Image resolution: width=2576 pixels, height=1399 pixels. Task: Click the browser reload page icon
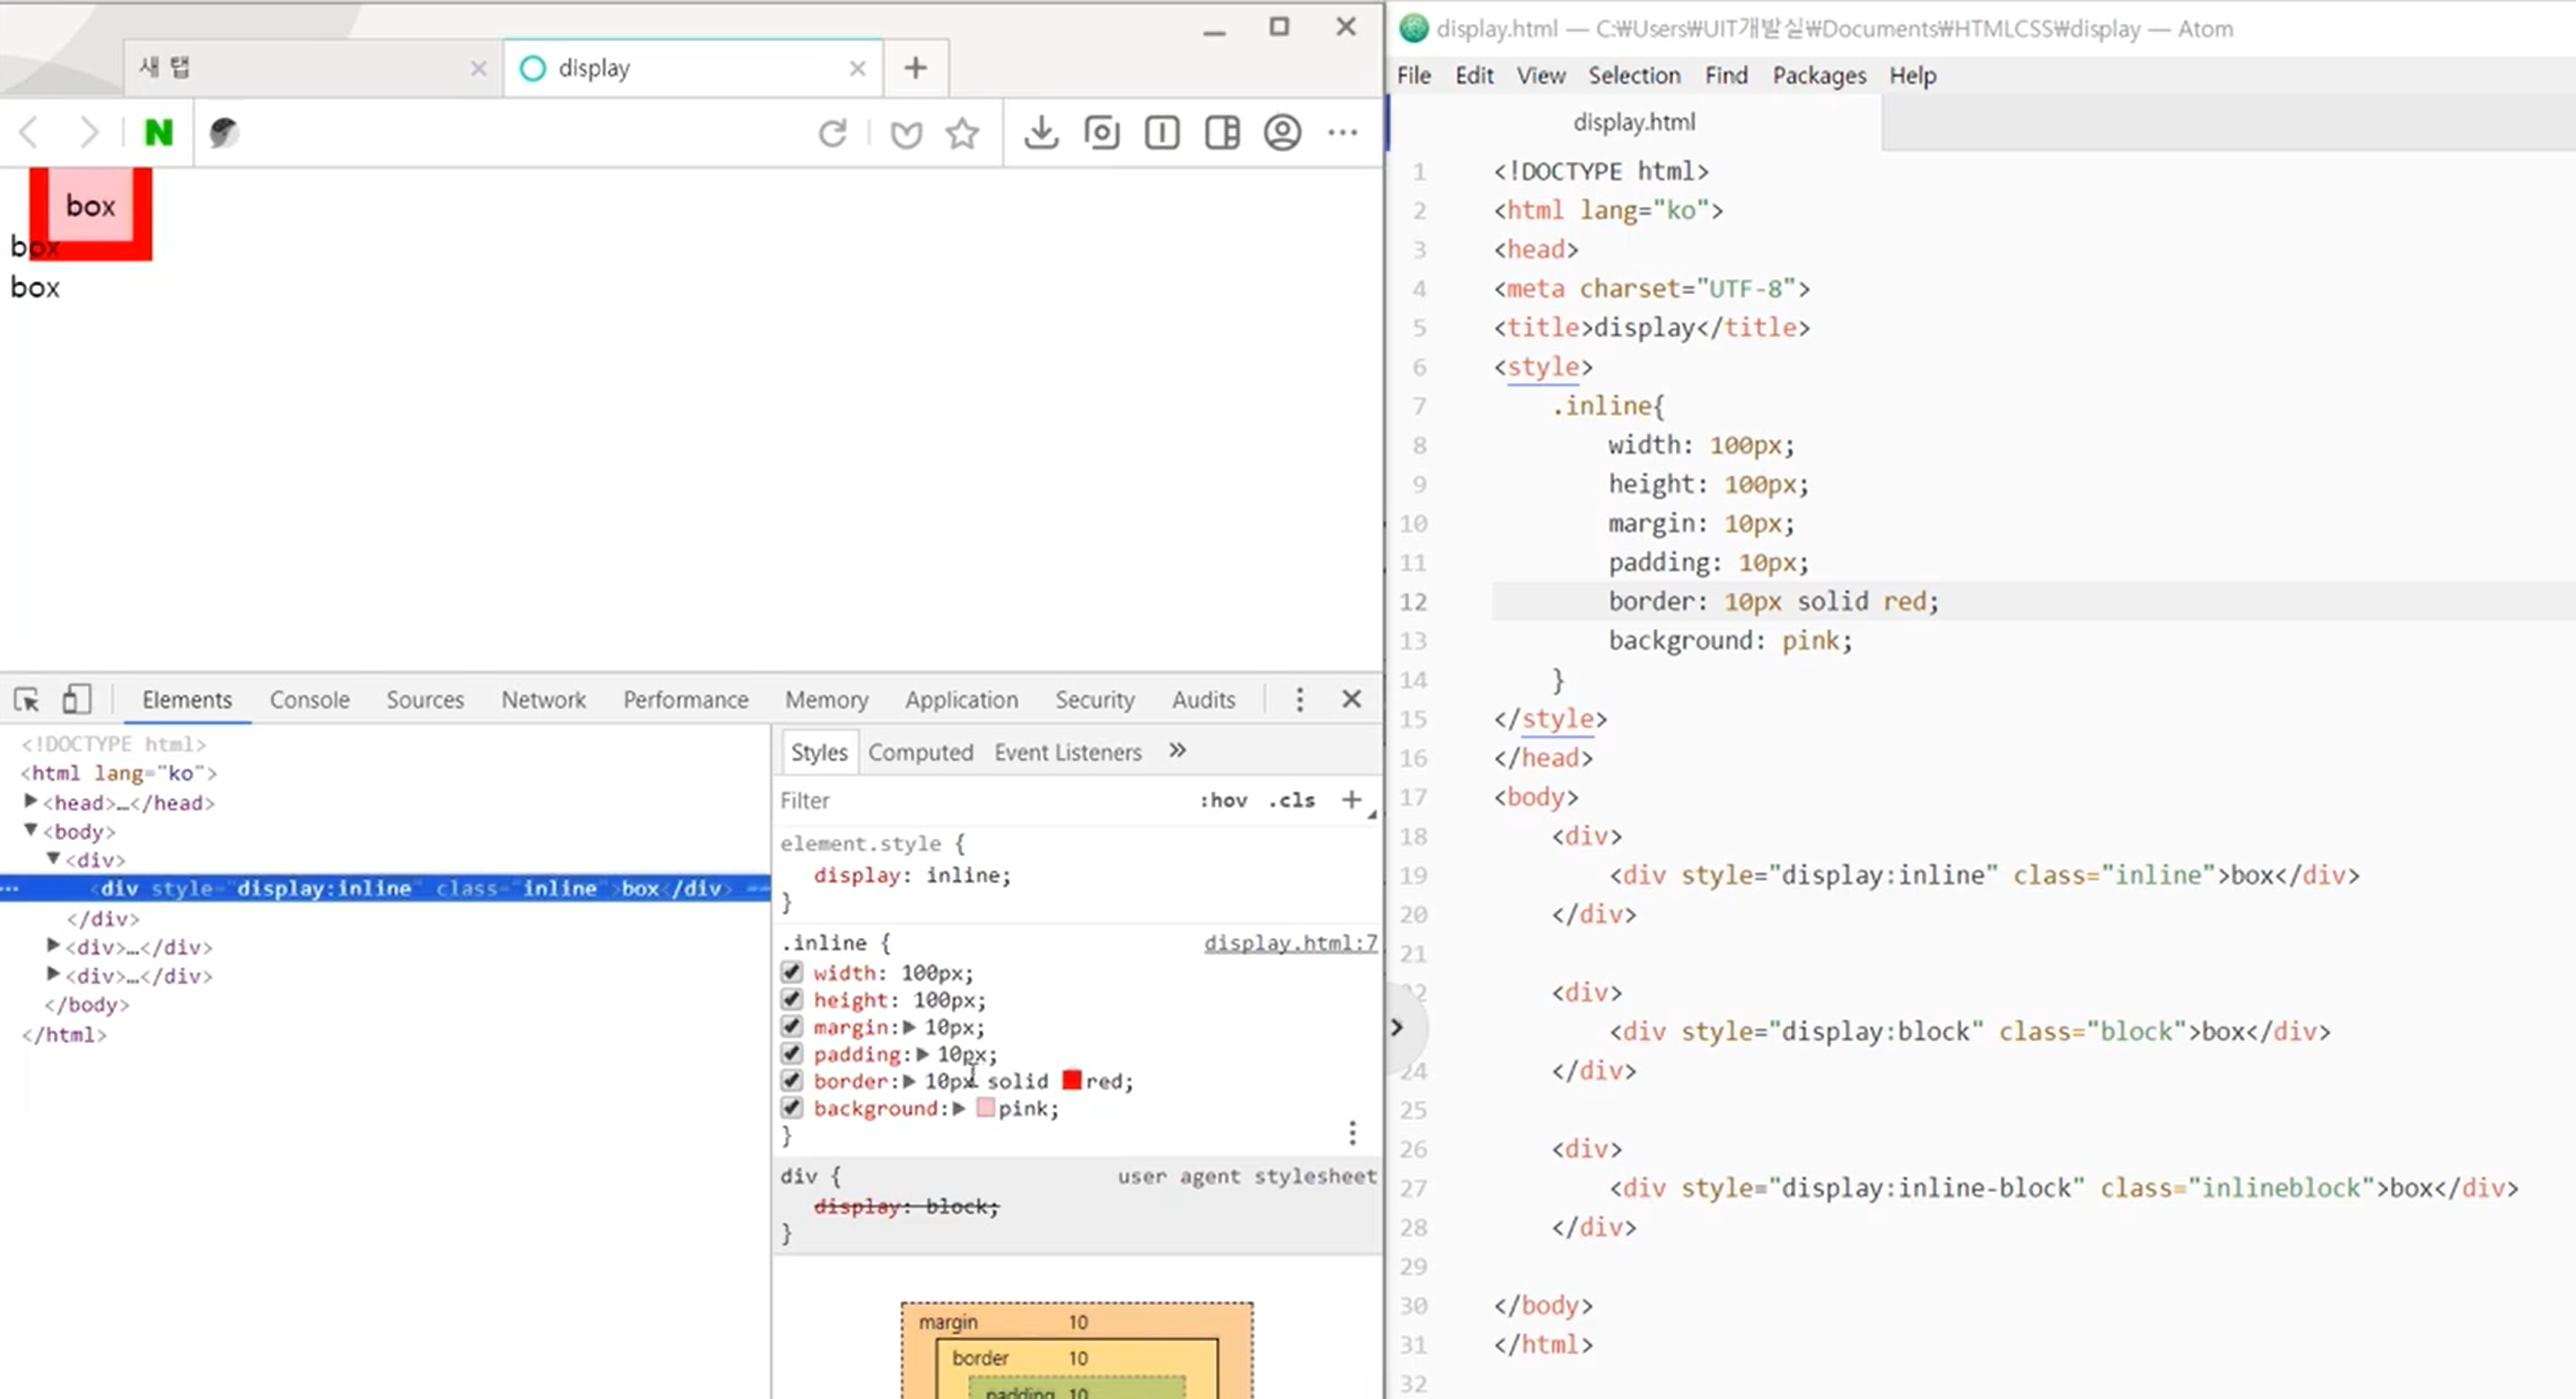click(832, 133)
